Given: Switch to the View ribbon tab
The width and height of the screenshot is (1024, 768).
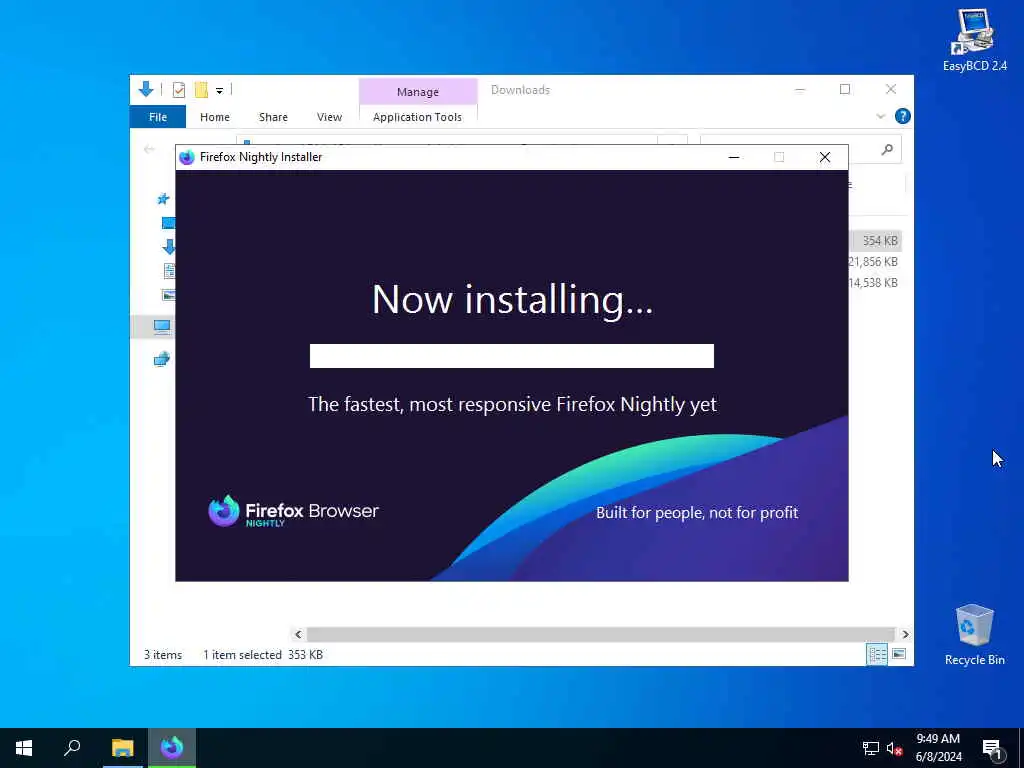Looking at the screenshot, I should coord(329,117).
